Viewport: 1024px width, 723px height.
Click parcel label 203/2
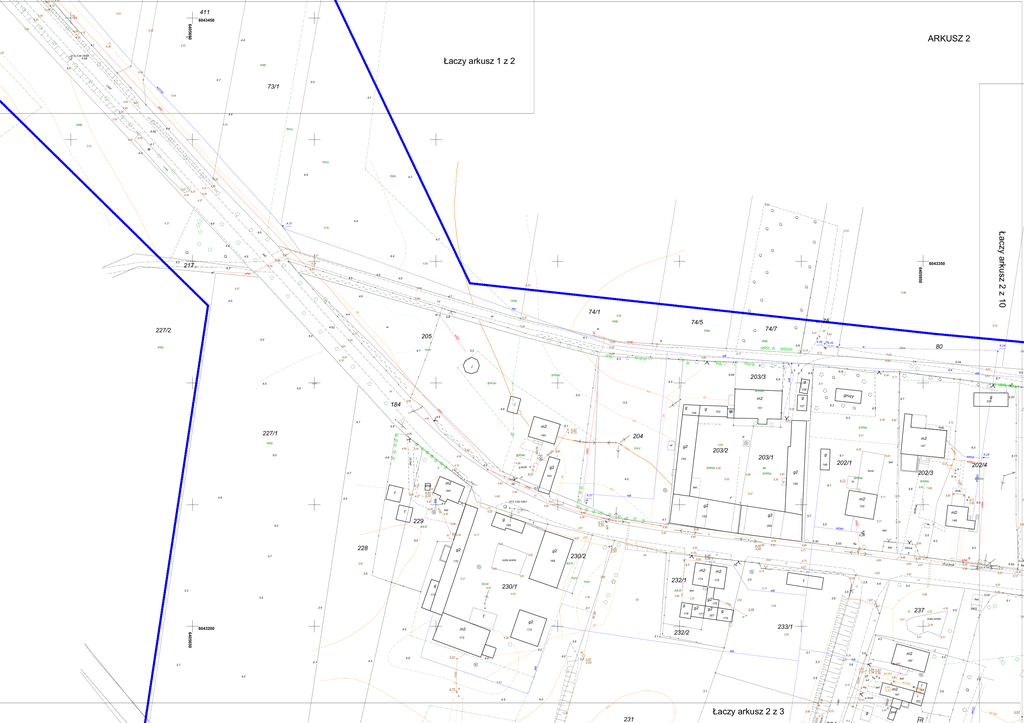pos(720,450)
